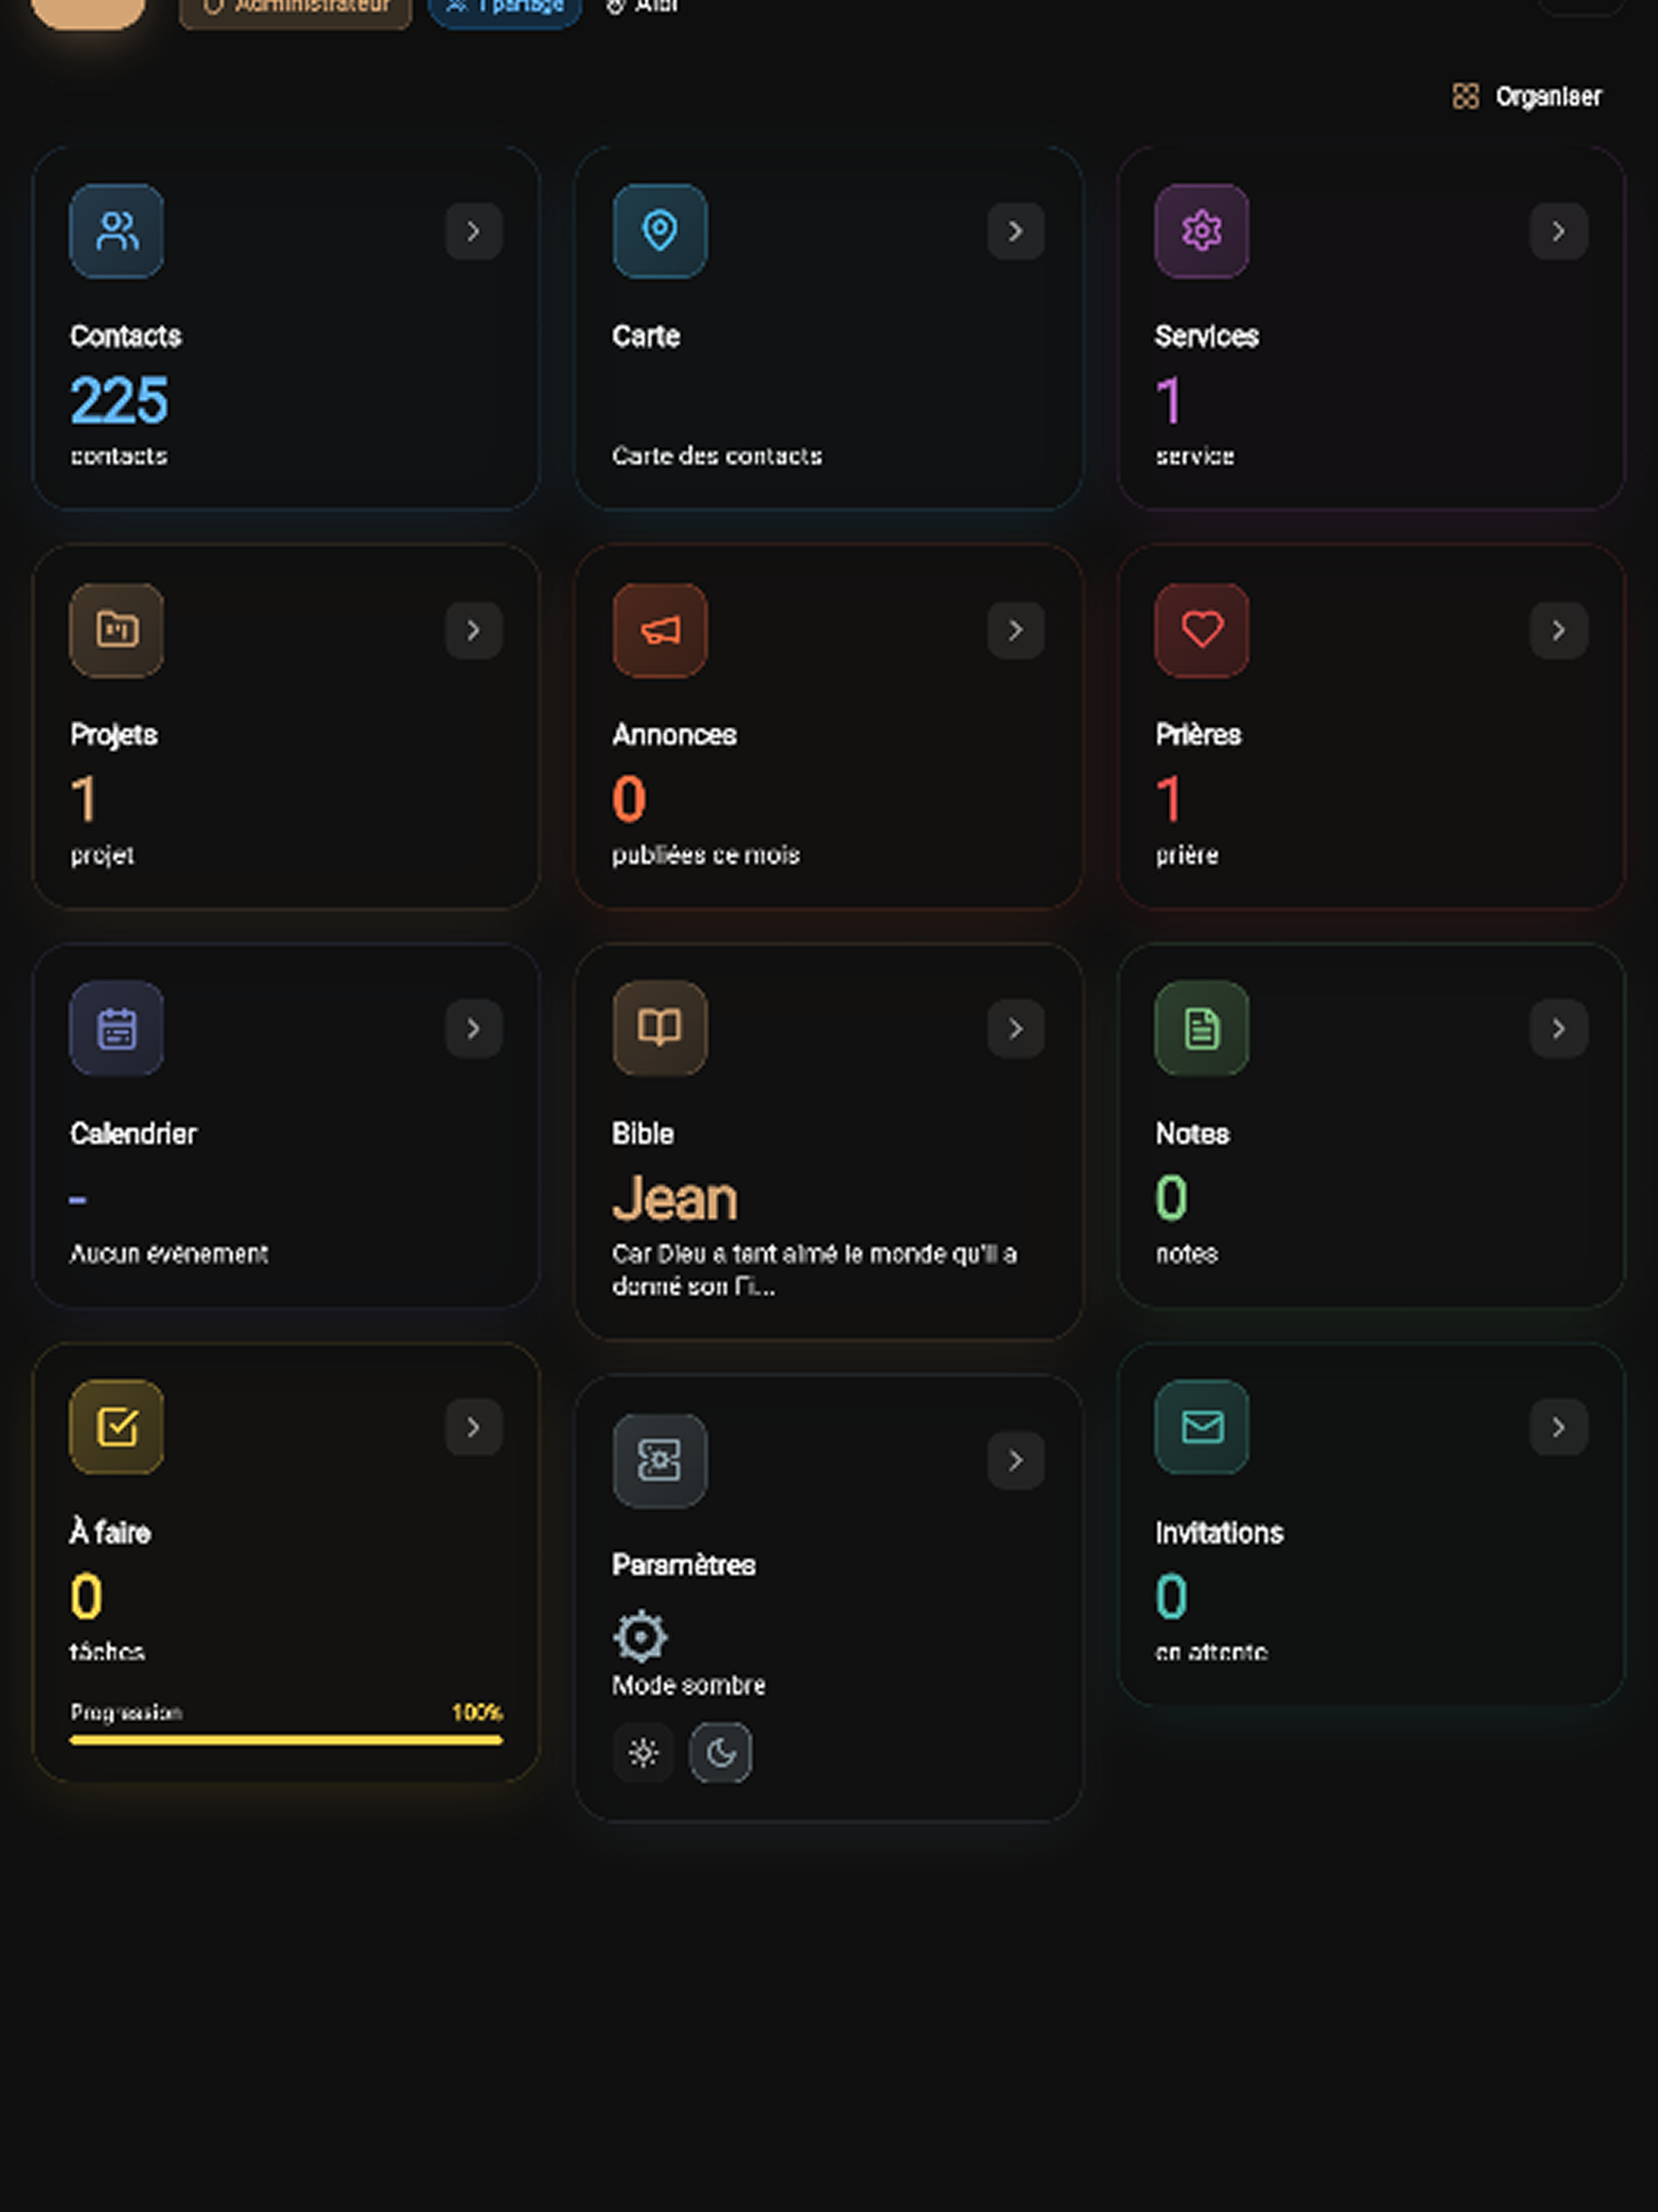Switch to dark mode with moon button

[x=721, y=1752]
